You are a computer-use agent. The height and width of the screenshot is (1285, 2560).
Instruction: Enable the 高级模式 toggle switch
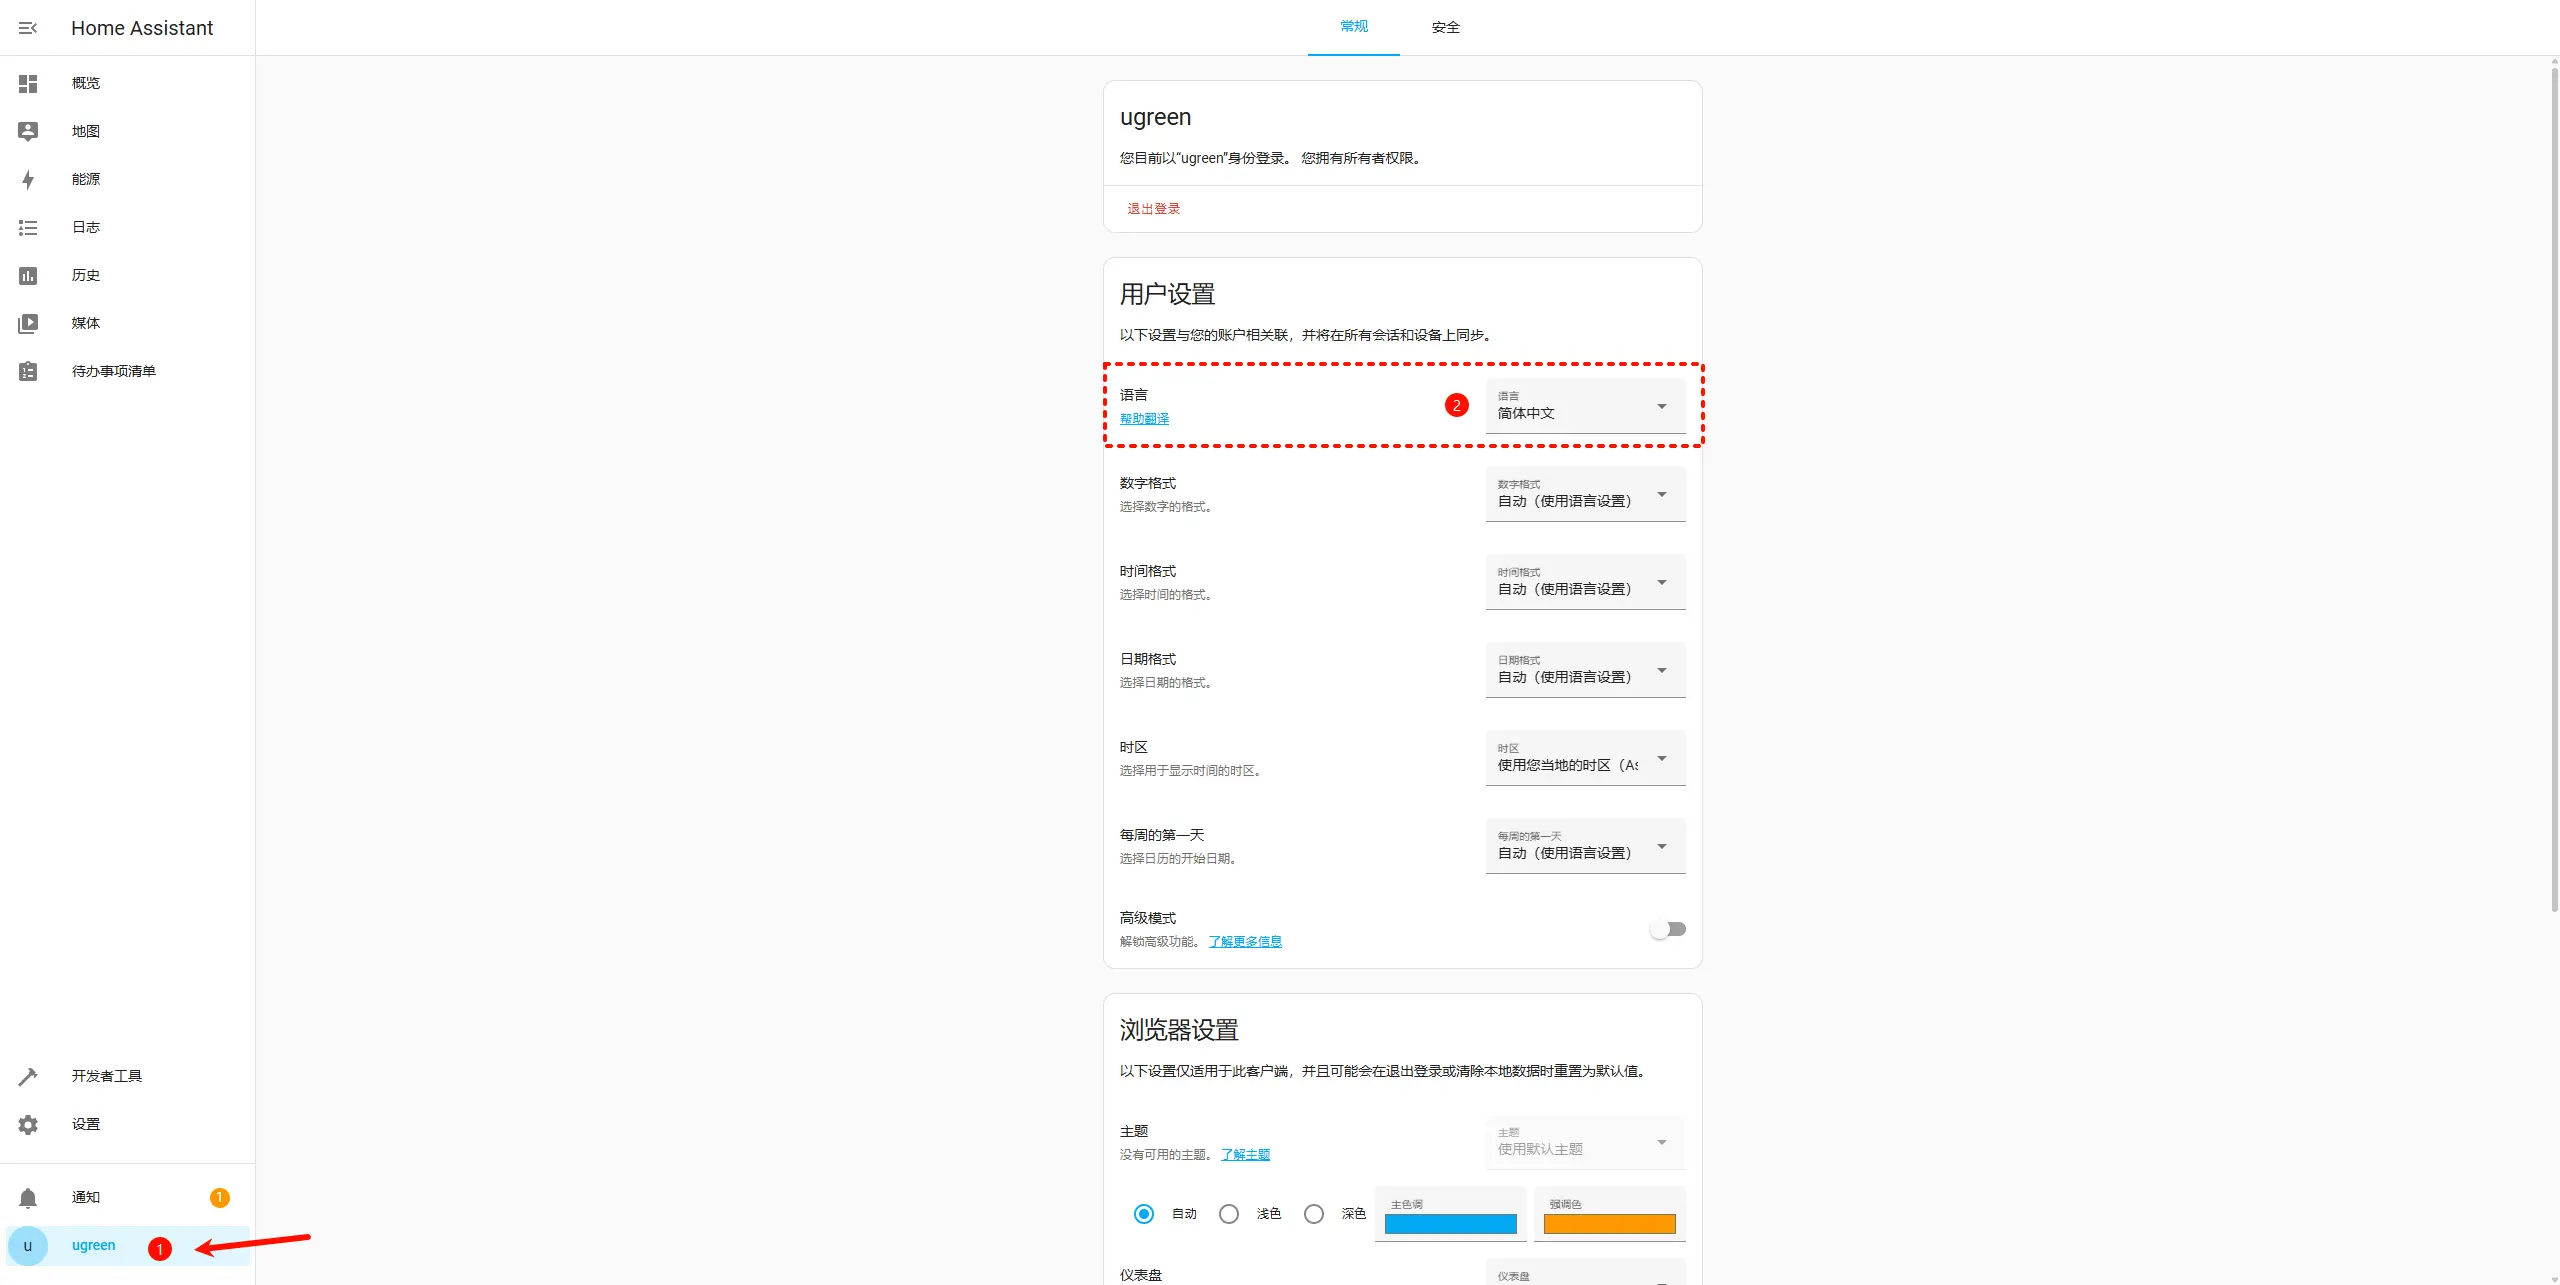point(1667,929)
